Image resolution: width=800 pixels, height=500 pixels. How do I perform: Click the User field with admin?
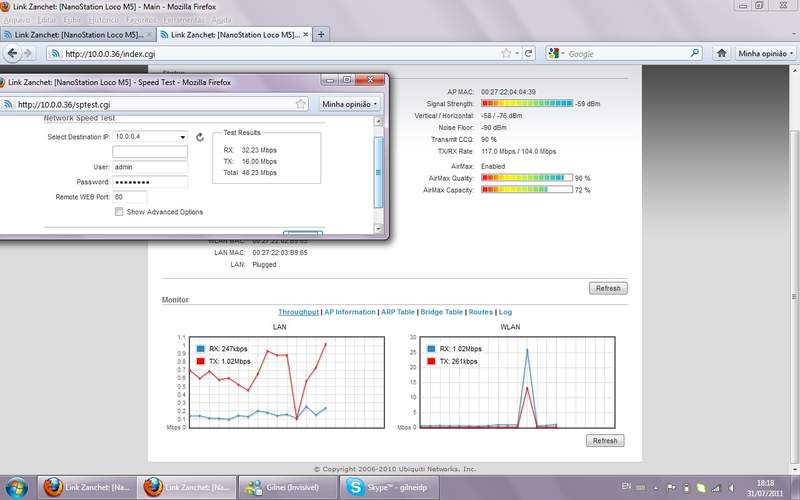(x=150, y=167)
